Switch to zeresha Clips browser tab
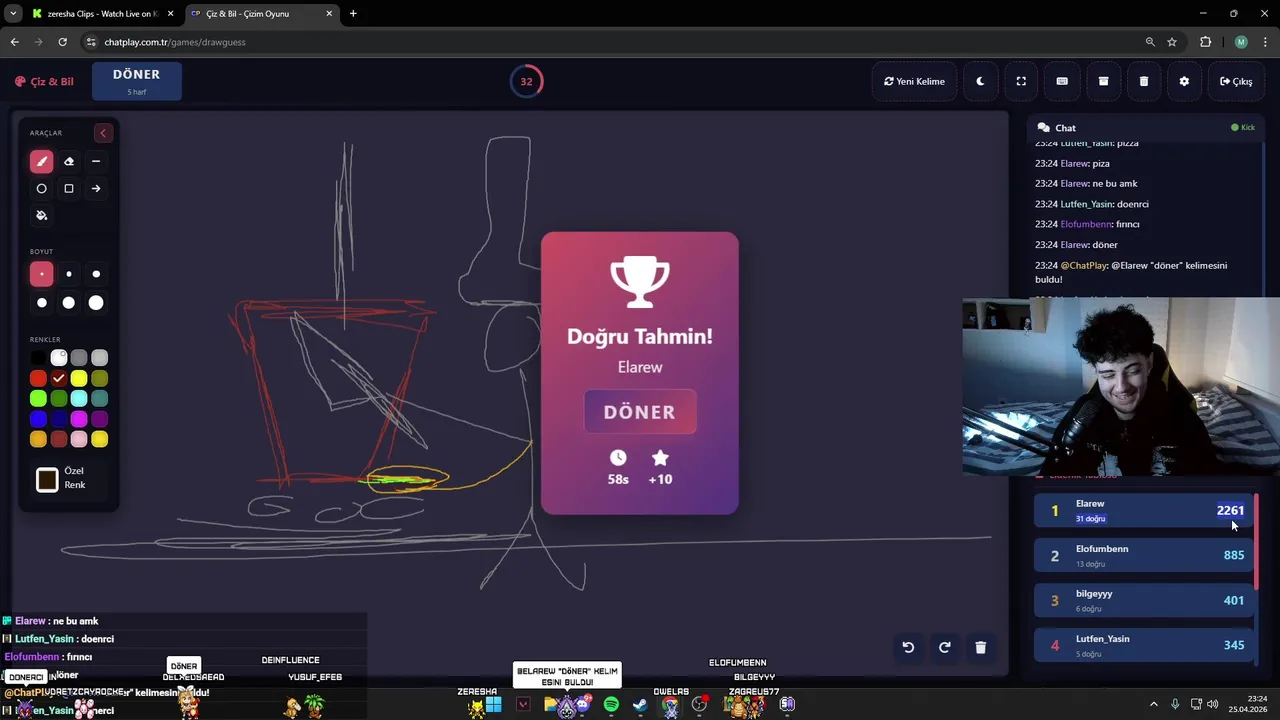Viewport: 1280px width, 720px height. (x=102, y=14)
